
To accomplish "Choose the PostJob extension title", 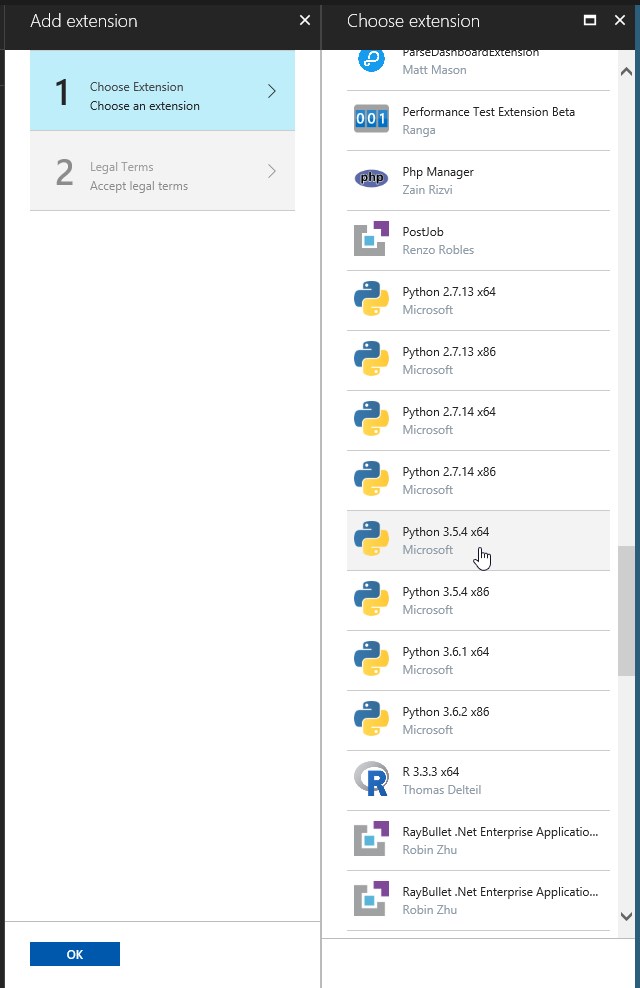I will [423, 231].
